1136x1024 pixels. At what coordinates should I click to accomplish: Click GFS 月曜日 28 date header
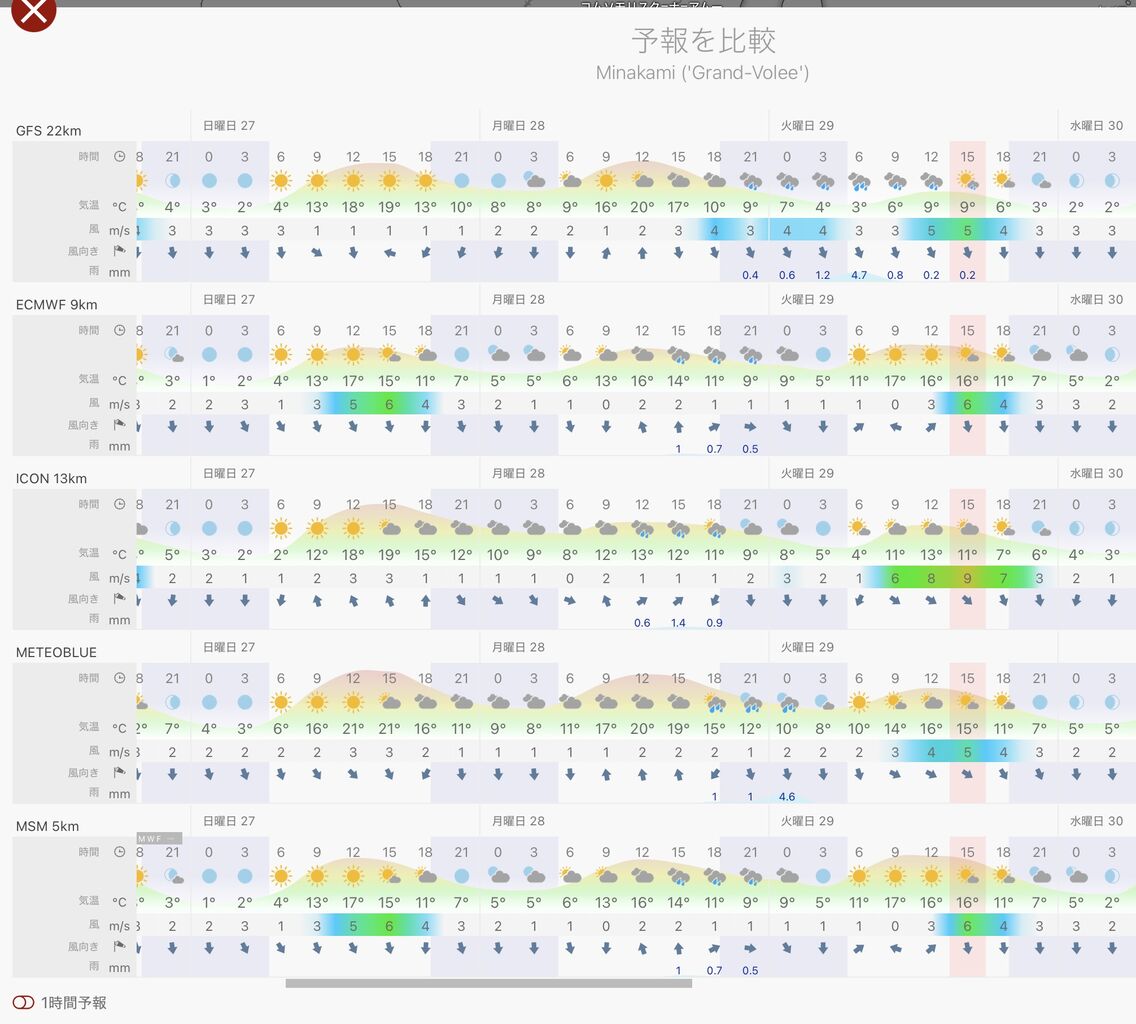coord(518,125)
